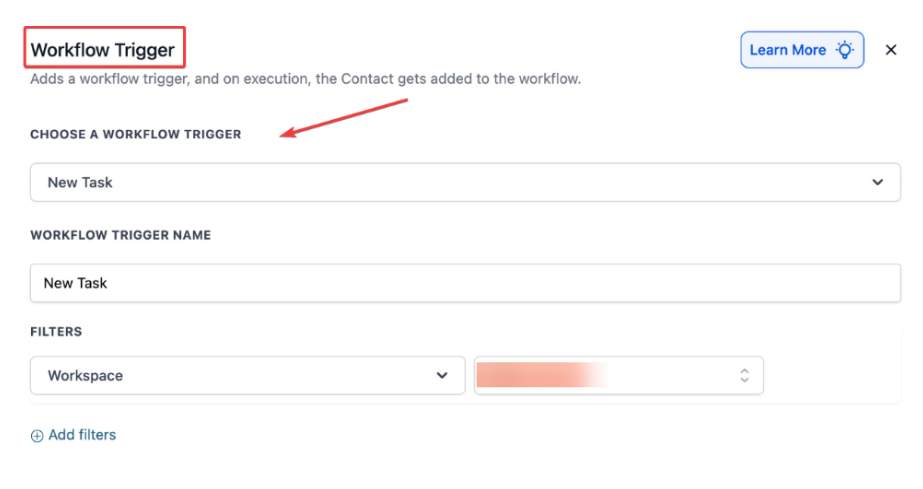Click the 'New Task' text in trigger dropdown
This screenshot has height=489, width=923.
(80, 183)
